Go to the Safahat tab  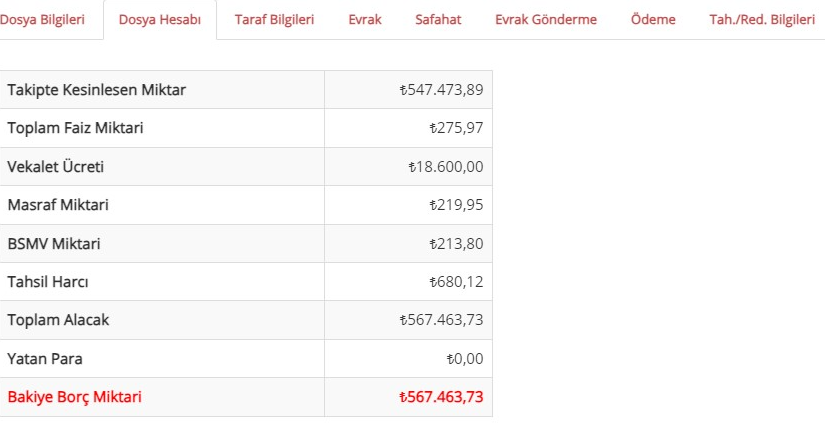coord(438,20)
